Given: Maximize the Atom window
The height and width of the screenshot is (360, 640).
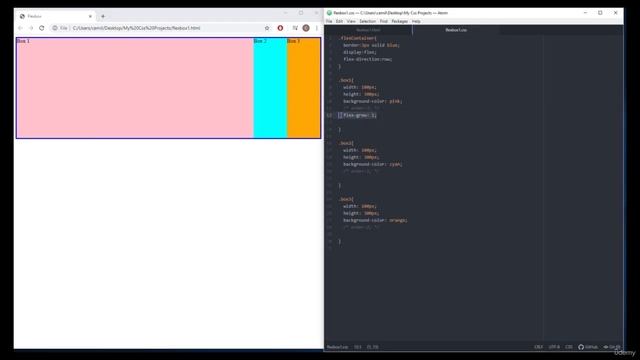Looking at the screenshot, I should pos(600,13).
